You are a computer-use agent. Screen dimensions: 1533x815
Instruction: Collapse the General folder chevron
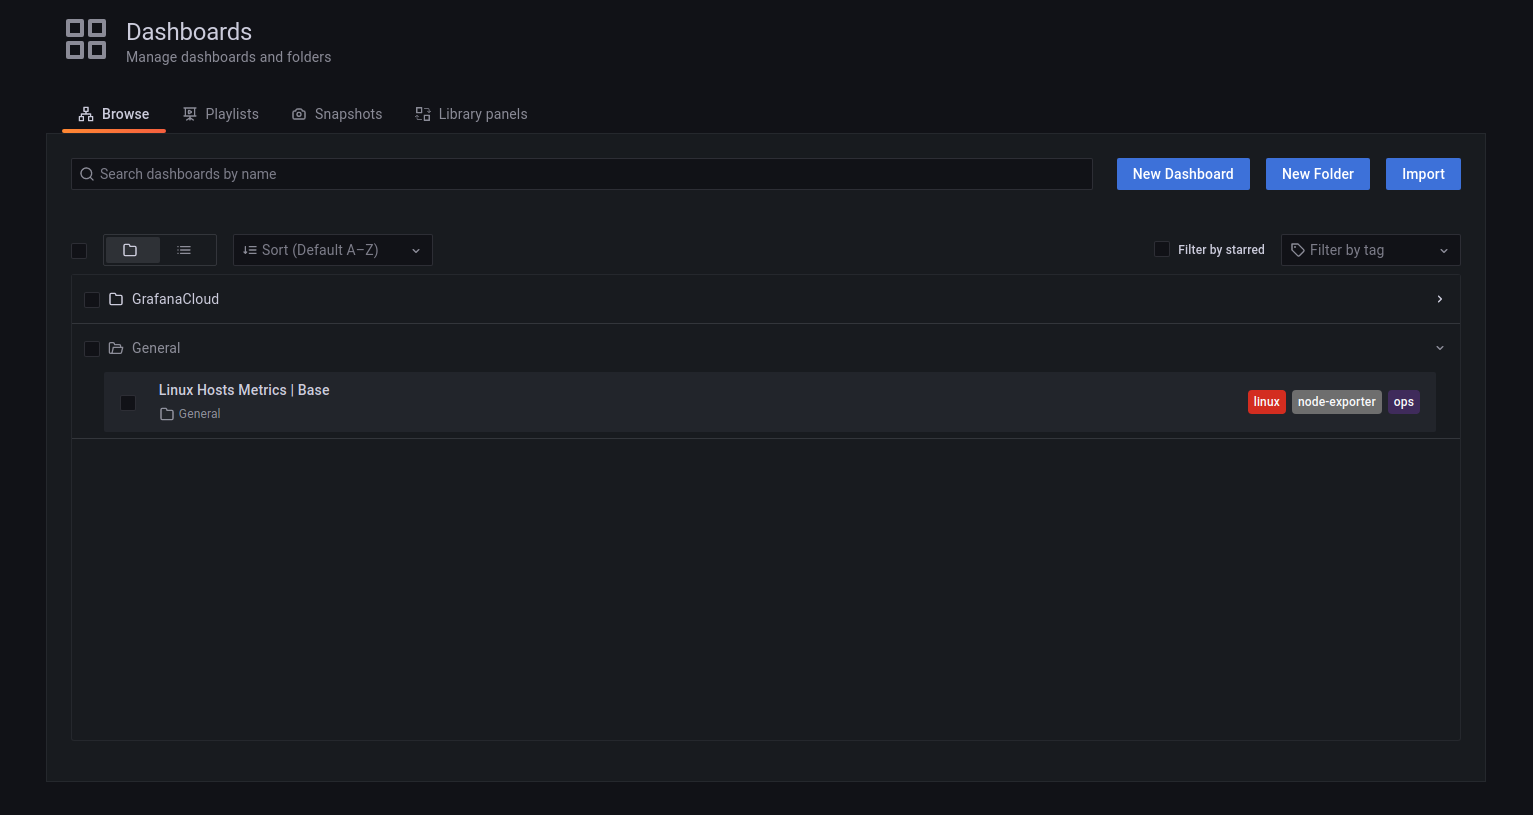click(1440, 348)
